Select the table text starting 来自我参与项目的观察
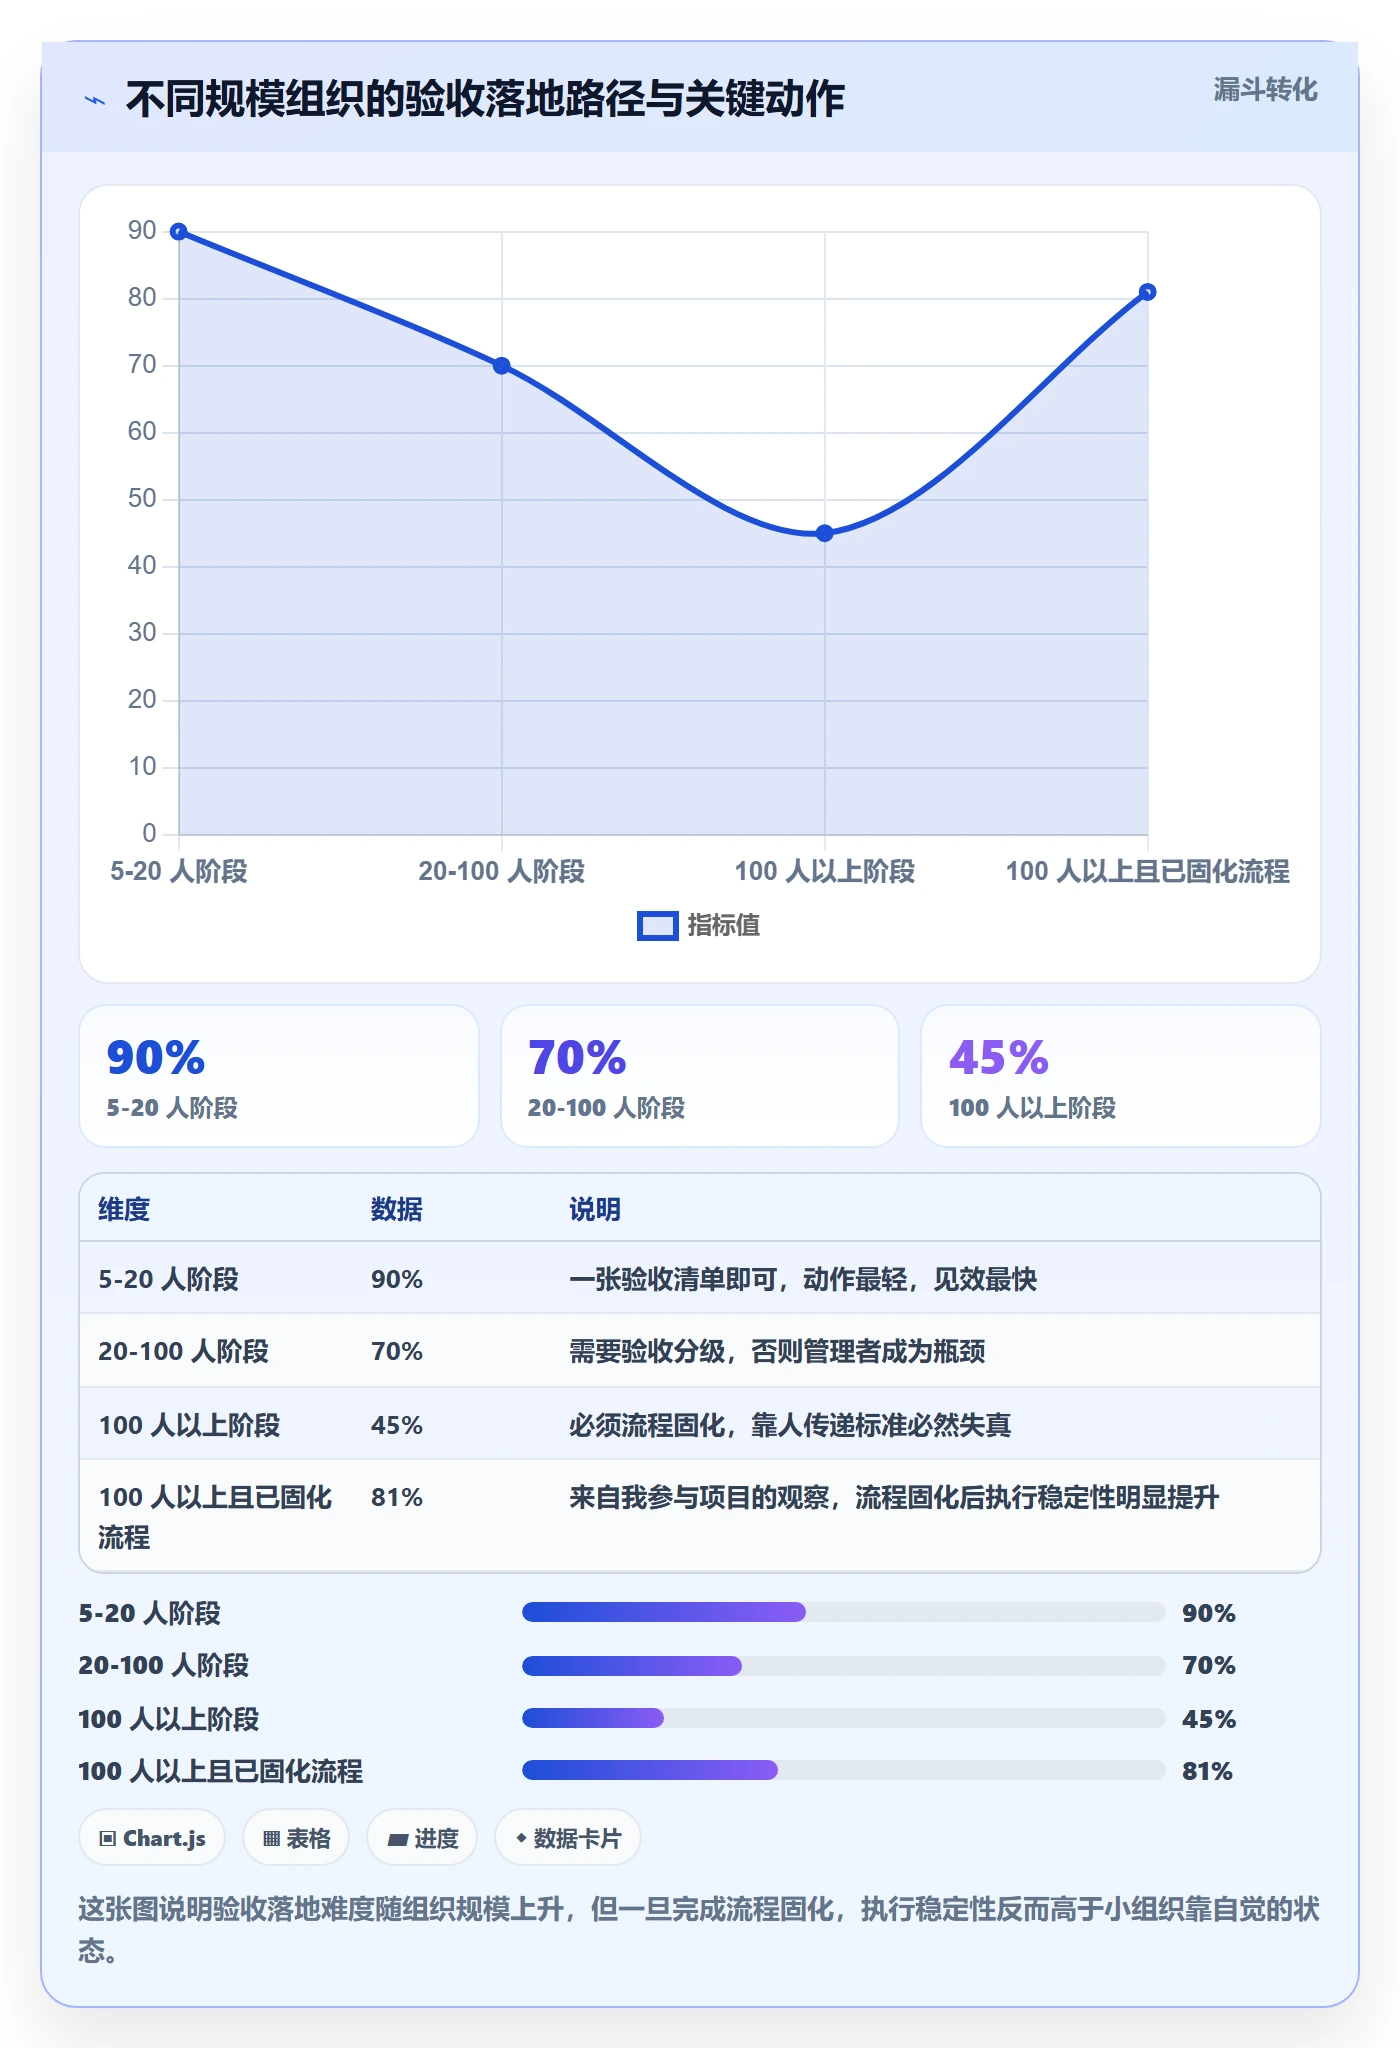The height and width of the screenshot is (2048, 1400). pos(894,1497)
